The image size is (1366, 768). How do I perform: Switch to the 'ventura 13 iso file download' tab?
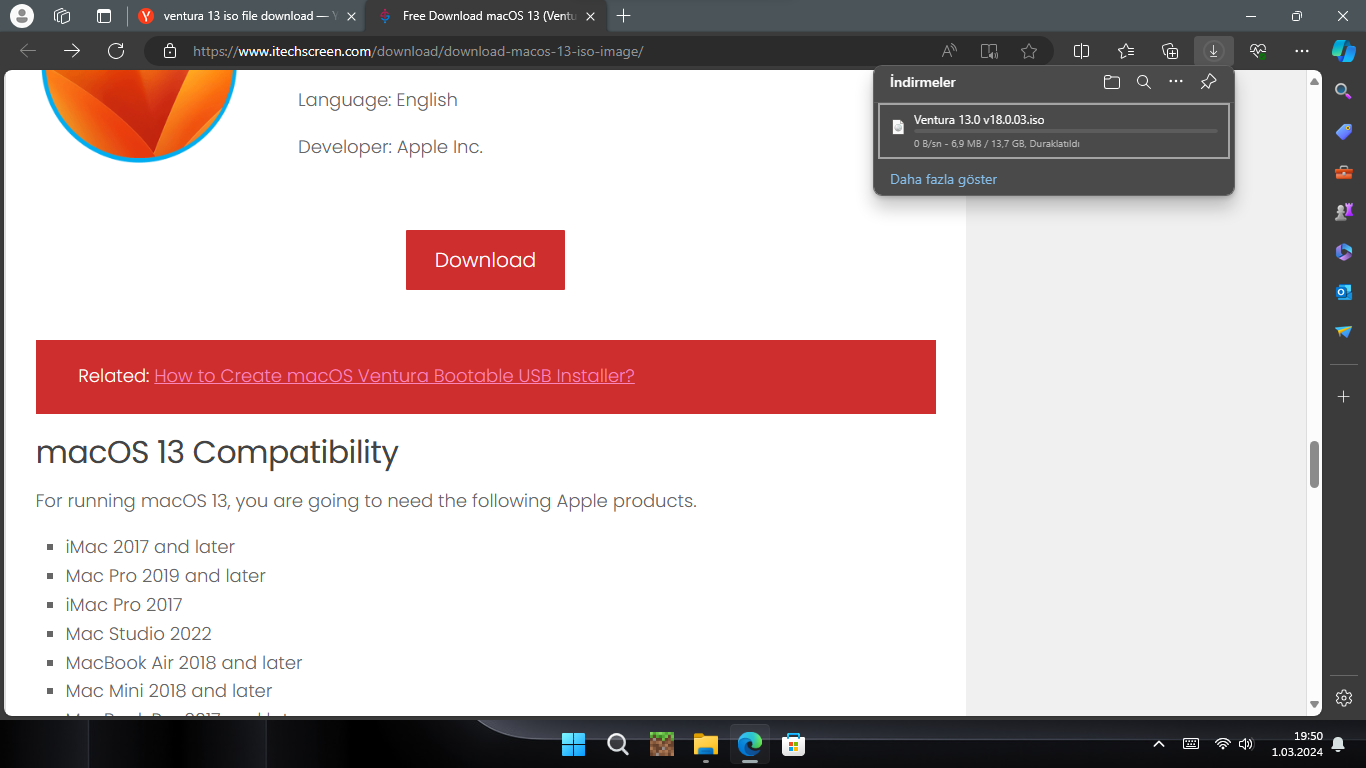(x=247, y=16)
